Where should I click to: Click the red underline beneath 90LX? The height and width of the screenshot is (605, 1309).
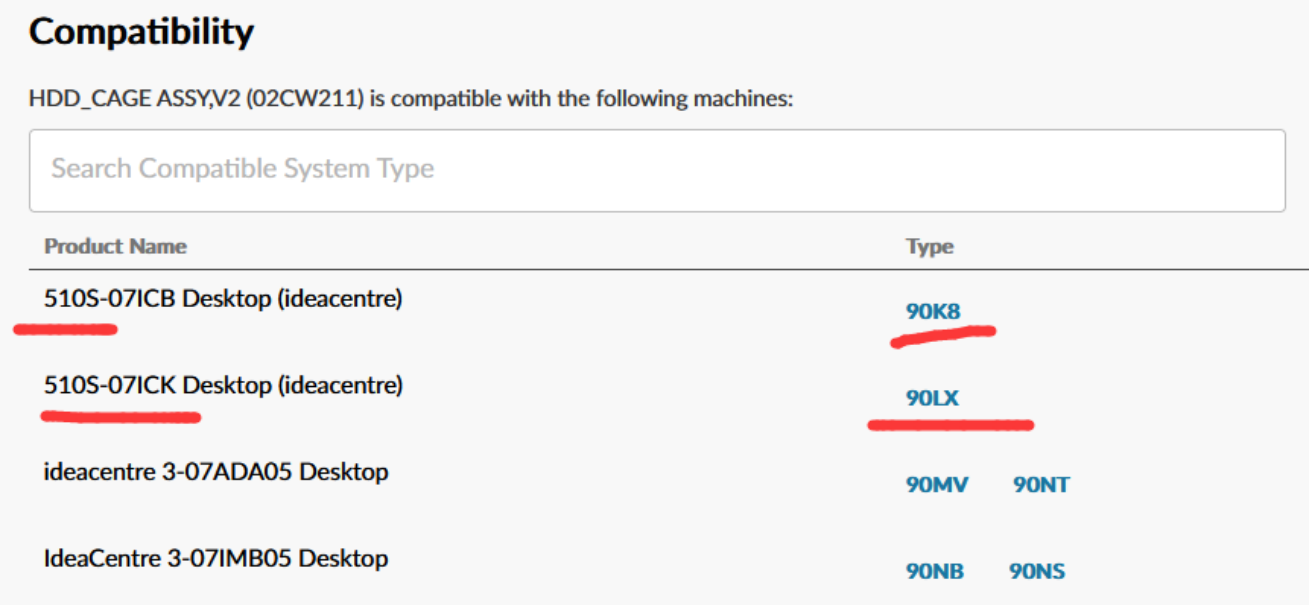click(950, 425)
